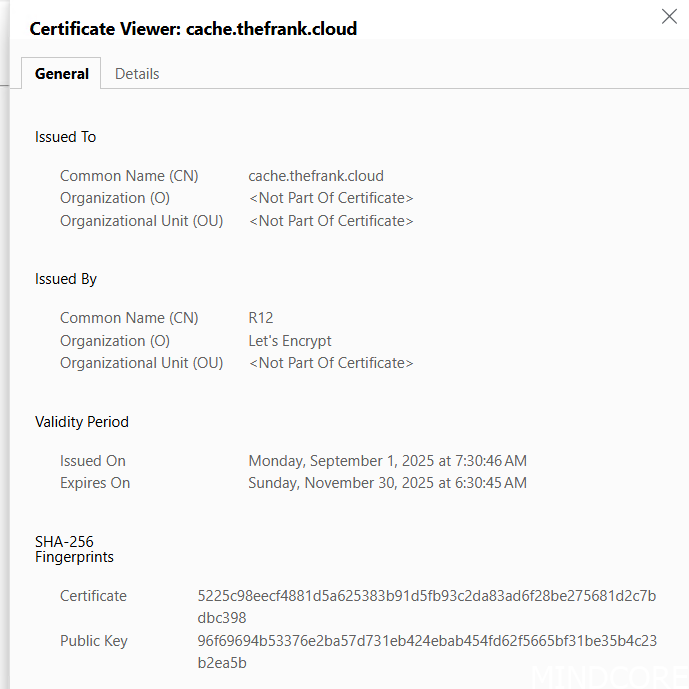Click the Expires On label
689x689 pixels.
pos(95,483)
